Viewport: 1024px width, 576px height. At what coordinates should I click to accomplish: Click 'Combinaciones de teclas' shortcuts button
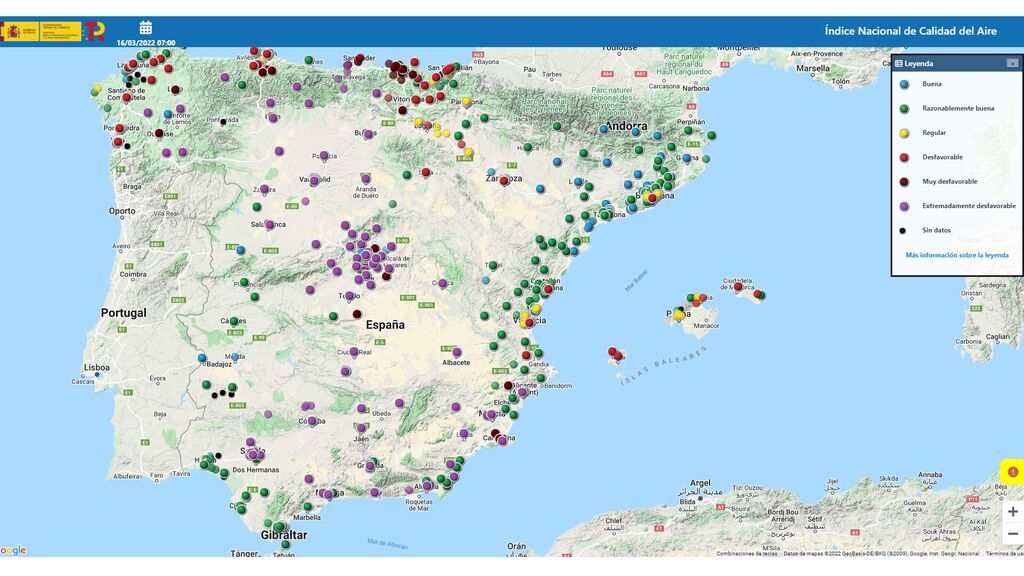tap(746, 553)
